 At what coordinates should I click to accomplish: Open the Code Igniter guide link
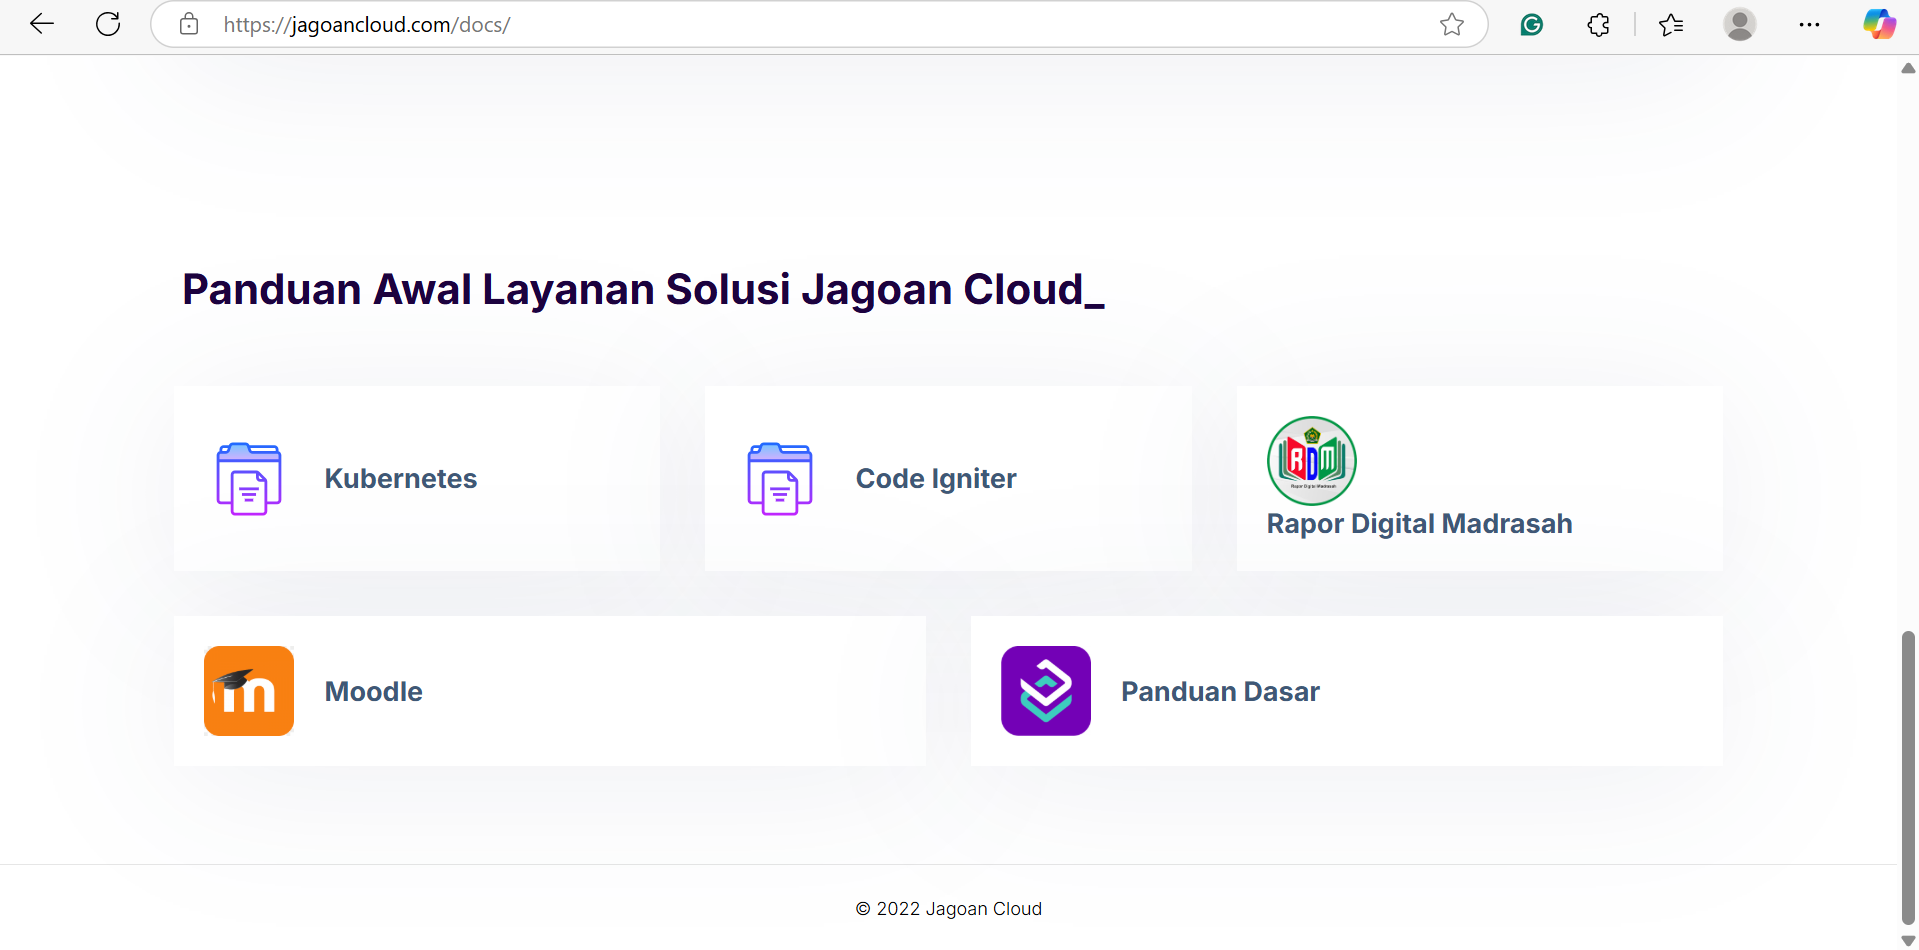[x=936, y=479]
